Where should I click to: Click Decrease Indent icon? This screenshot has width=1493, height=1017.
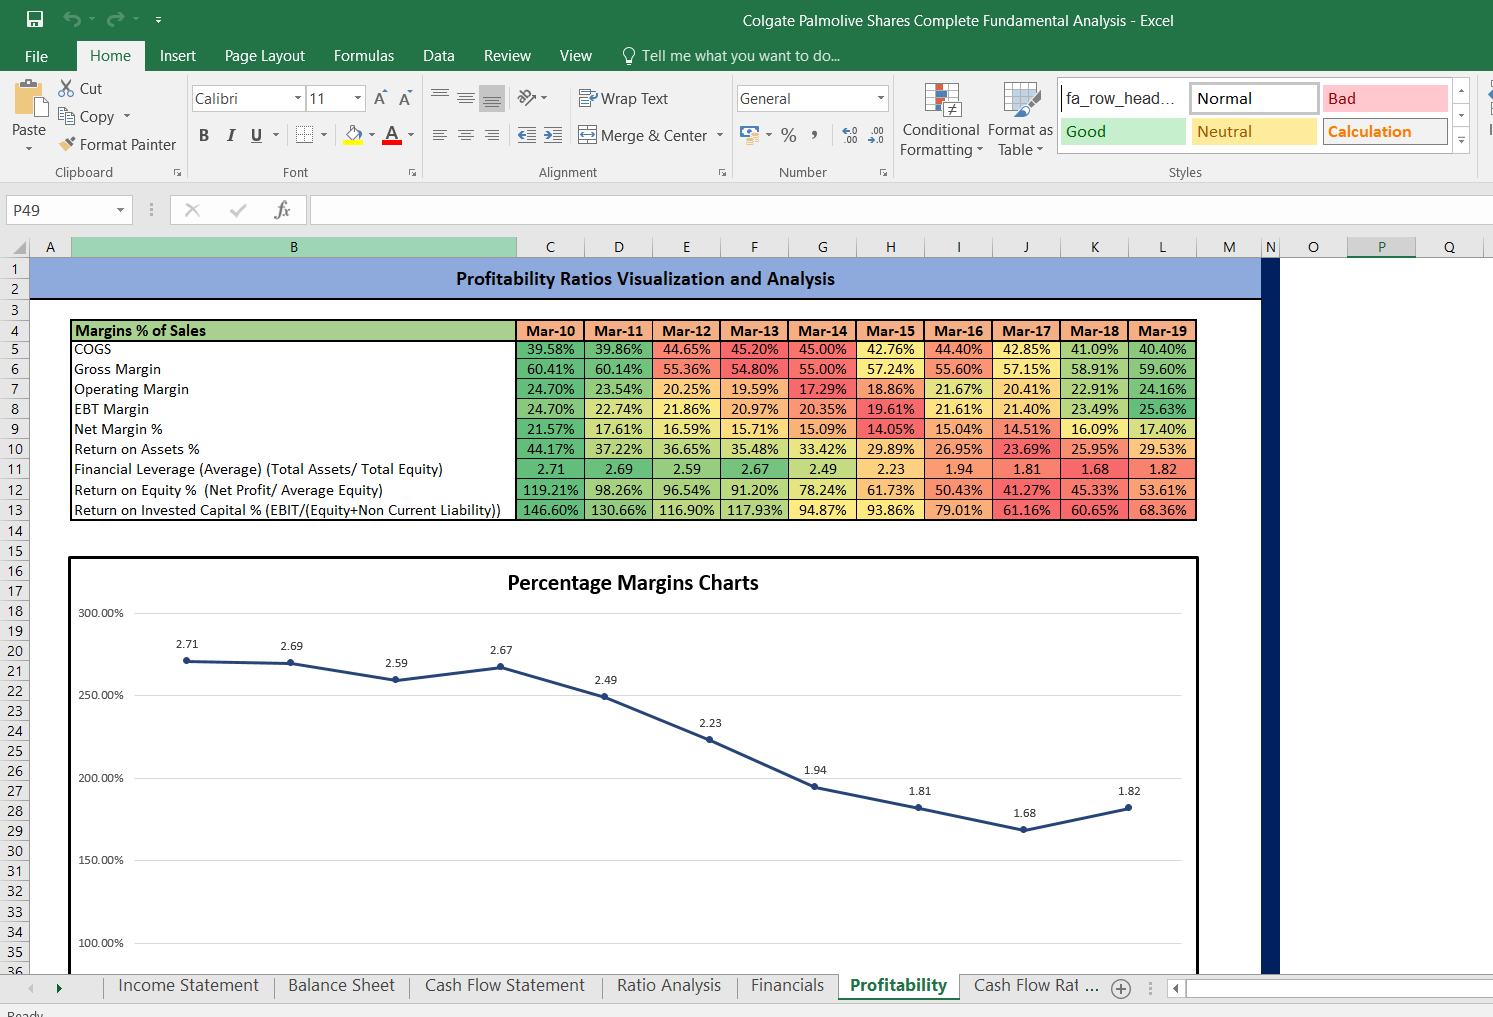527,135
